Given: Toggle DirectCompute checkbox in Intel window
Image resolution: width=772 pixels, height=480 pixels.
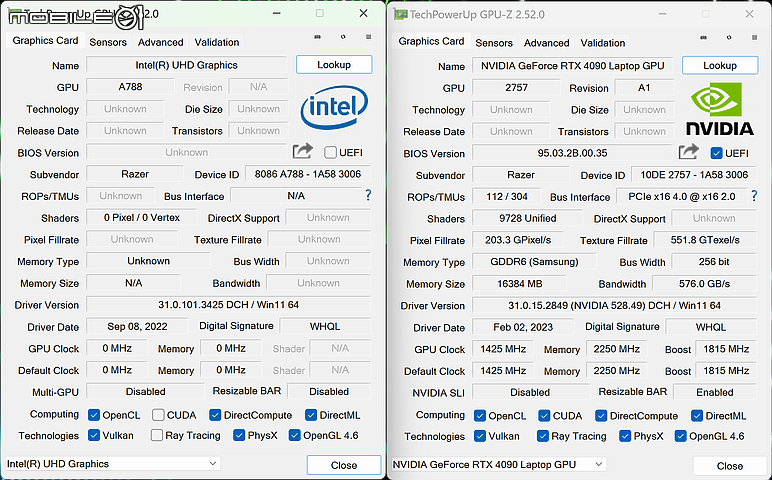Looking at the screenshot, I should coord(215,415).
